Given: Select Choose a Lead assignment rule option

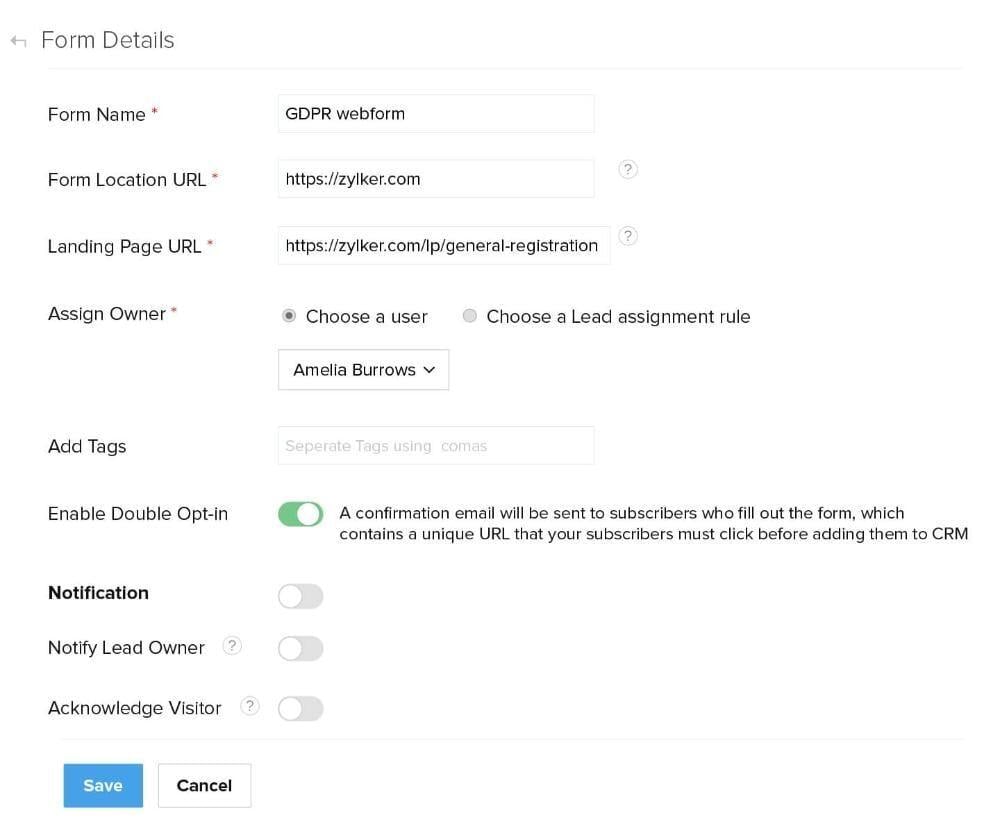Looking at the screenshot, I should point(470,316).
